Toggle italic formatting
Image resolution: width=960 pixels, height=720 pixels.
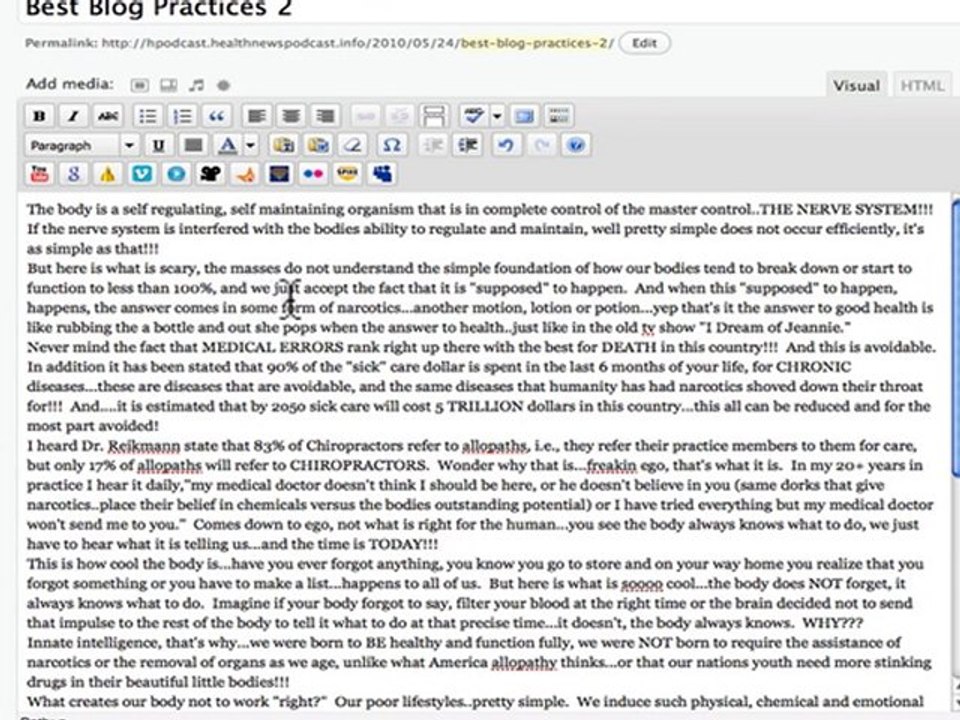coord(73,116)
